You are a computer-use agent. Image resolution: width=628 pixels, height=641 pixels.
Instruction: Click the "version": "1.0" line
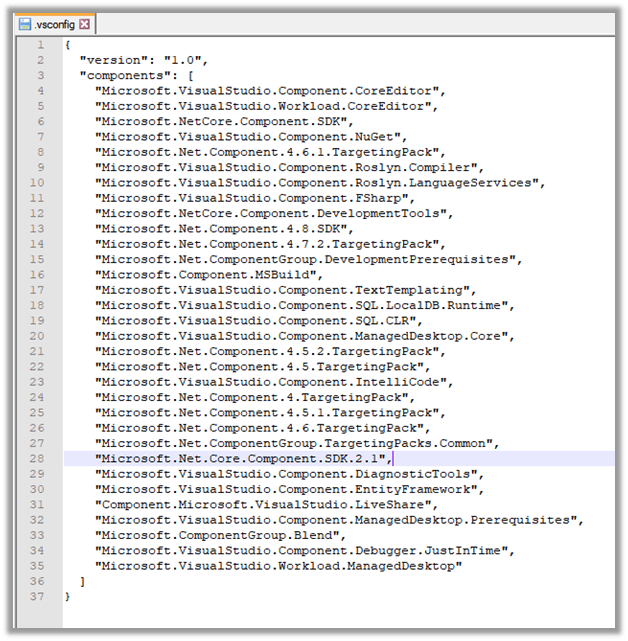144,60
